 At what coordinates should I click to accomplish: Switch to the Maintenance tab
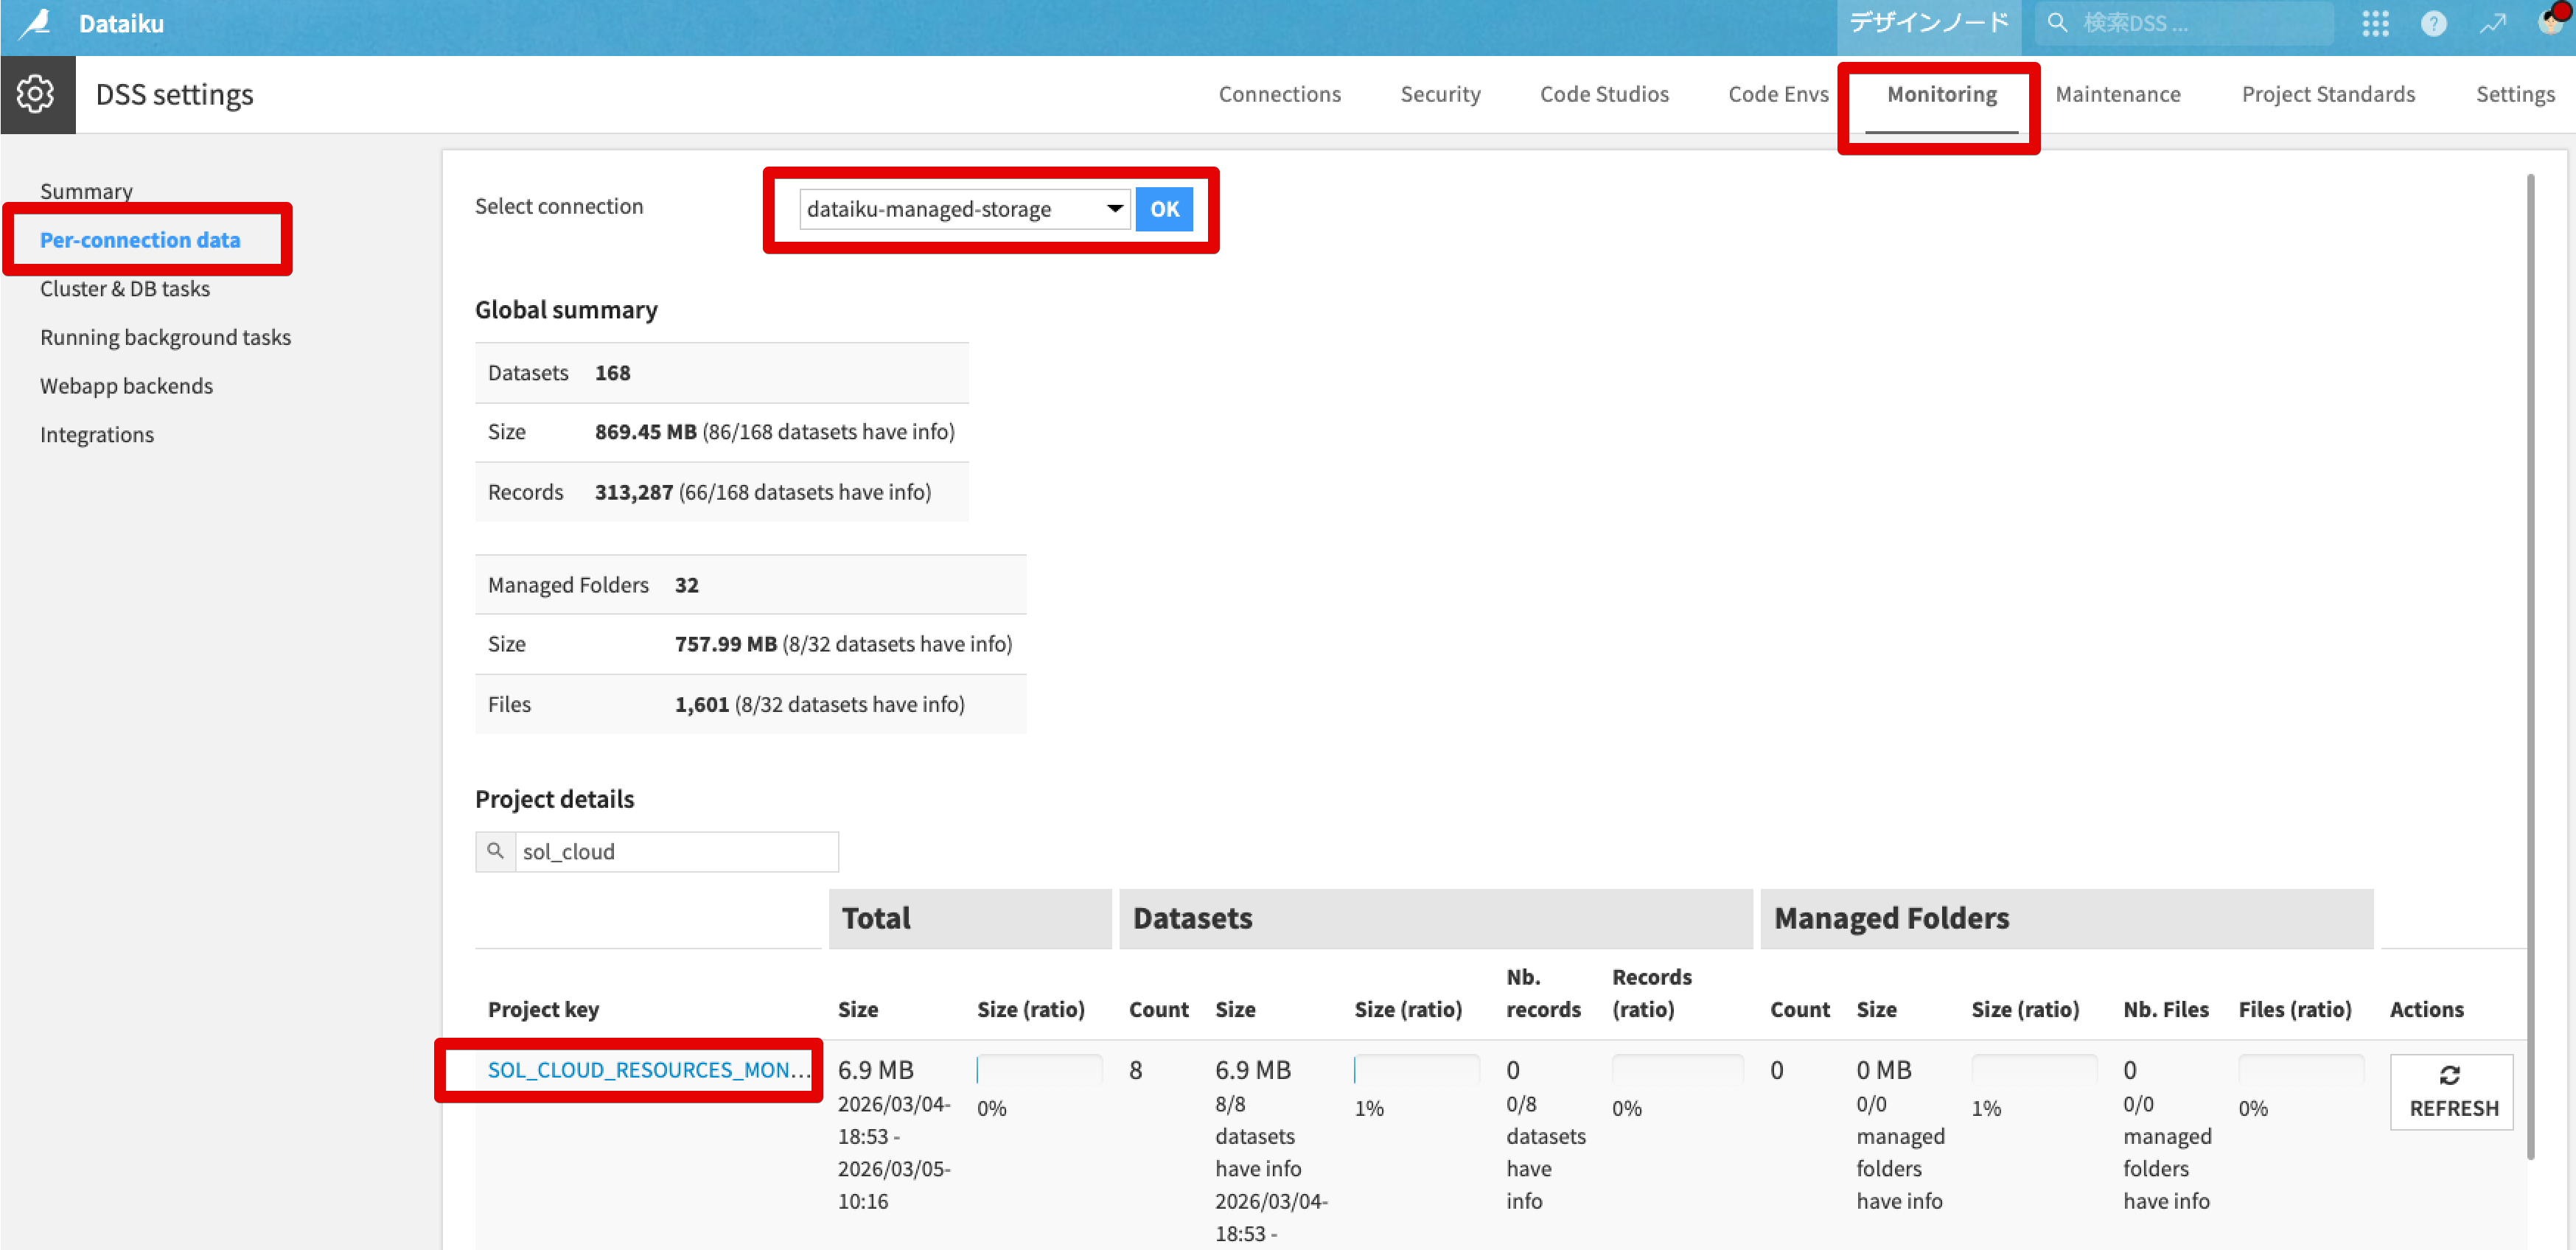point(2117,94)
